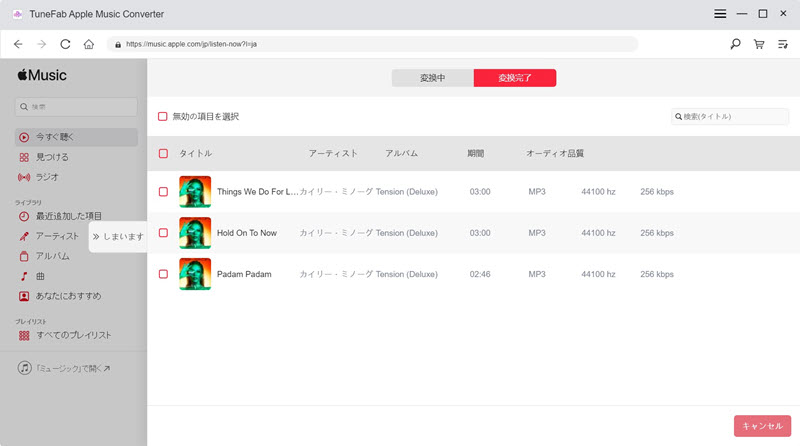800x446 pixels.
Task: Click the キャンセル button
Action: pyautogui.click(x=762, y=426)
